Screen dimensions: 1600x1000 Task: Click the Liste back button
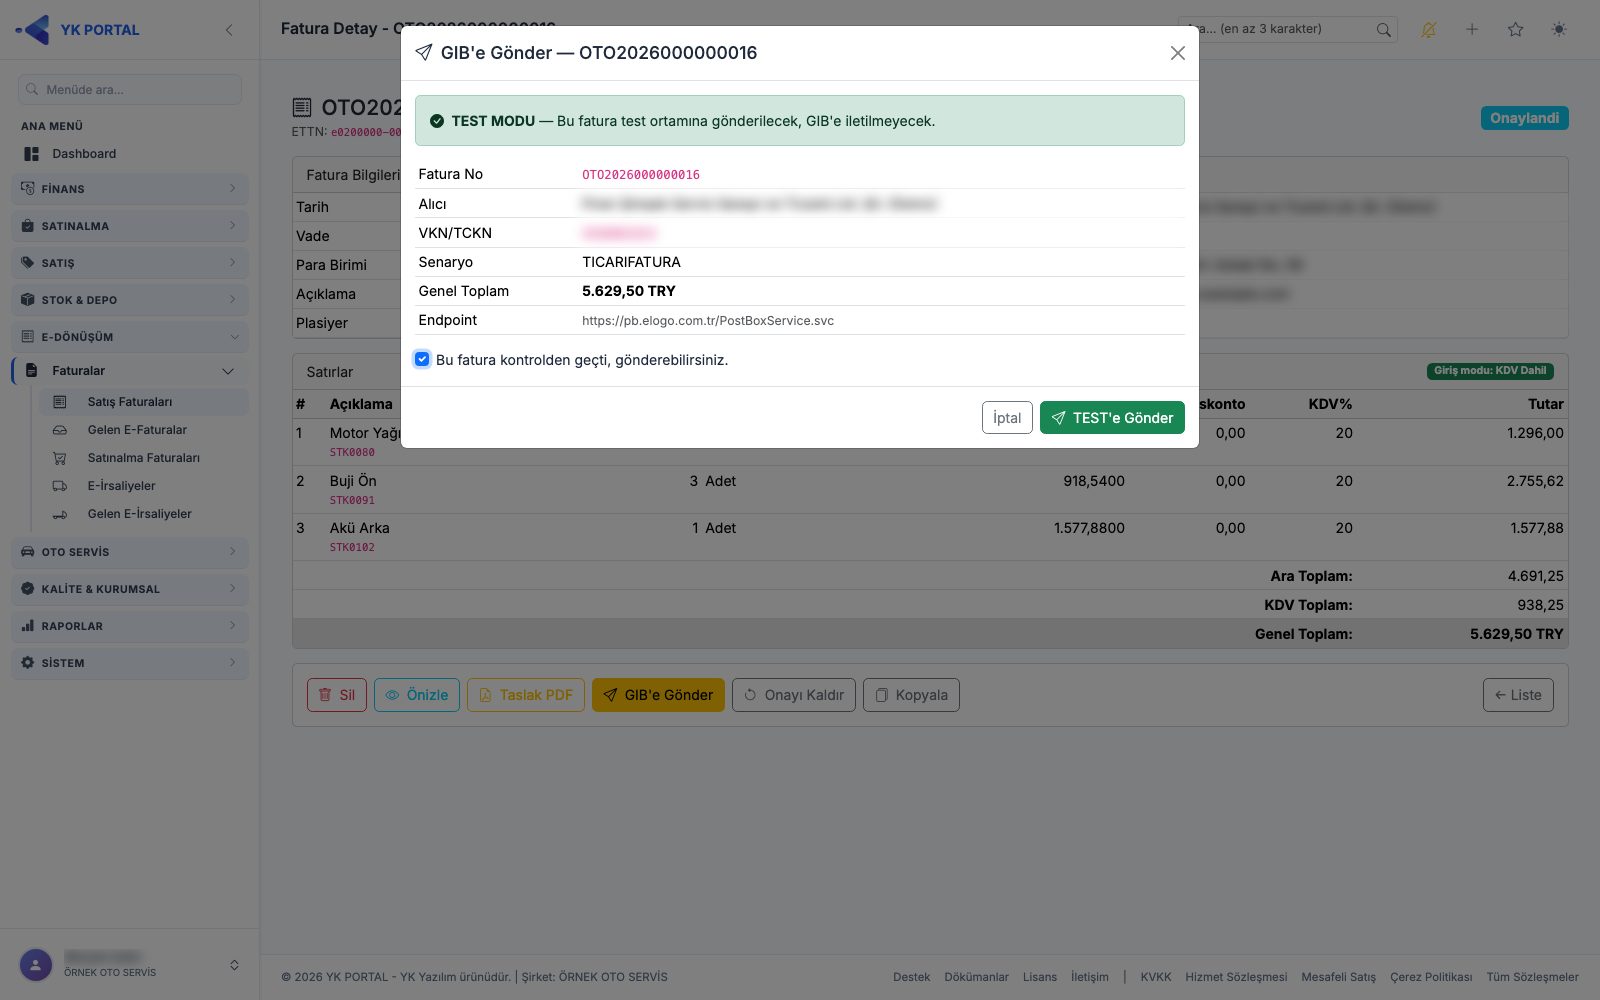click(x=1518, y=695)
